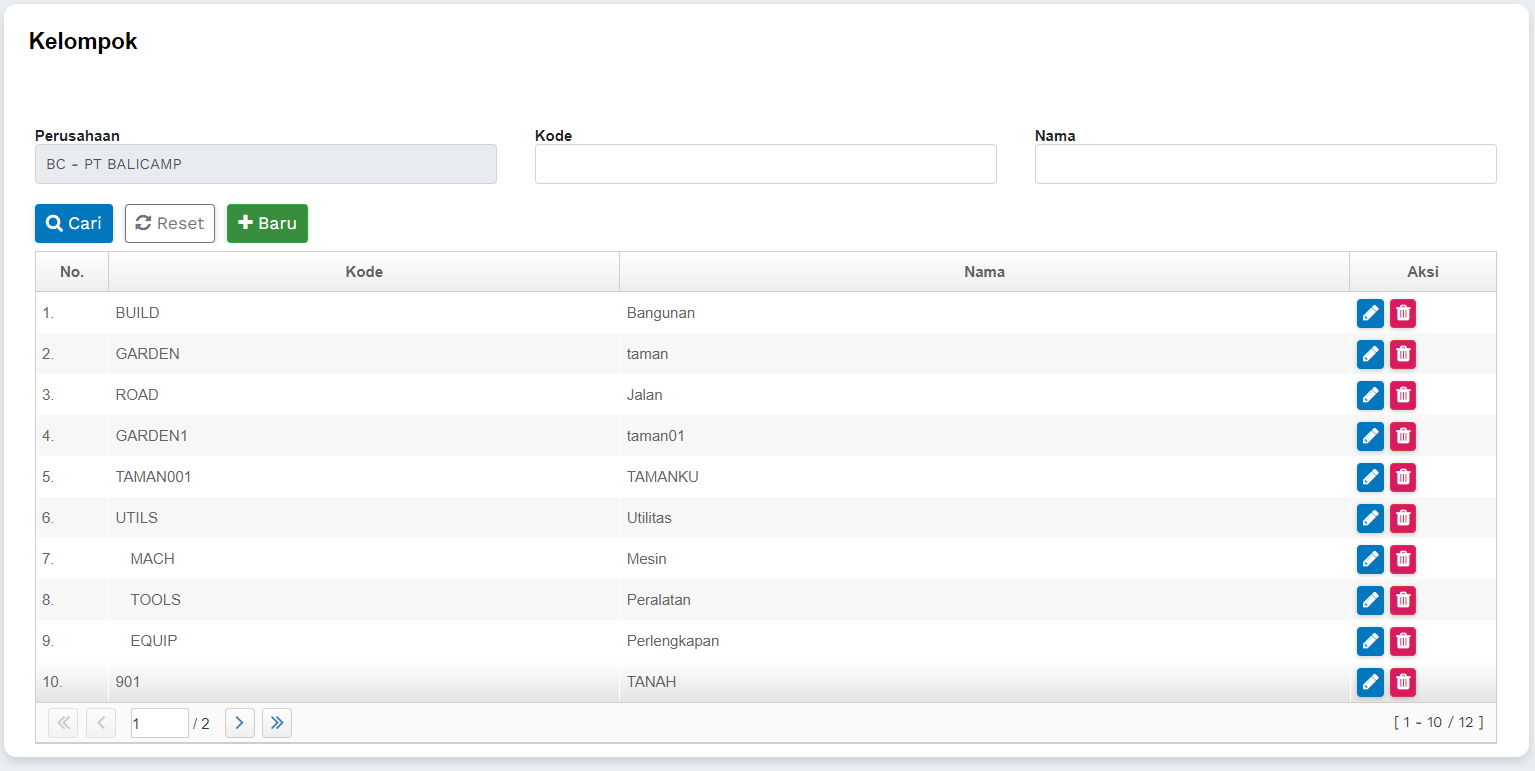Jump to the last page arrow
Image resolution: width=1535 pixels, height=771 pixels.
[277, 722]
